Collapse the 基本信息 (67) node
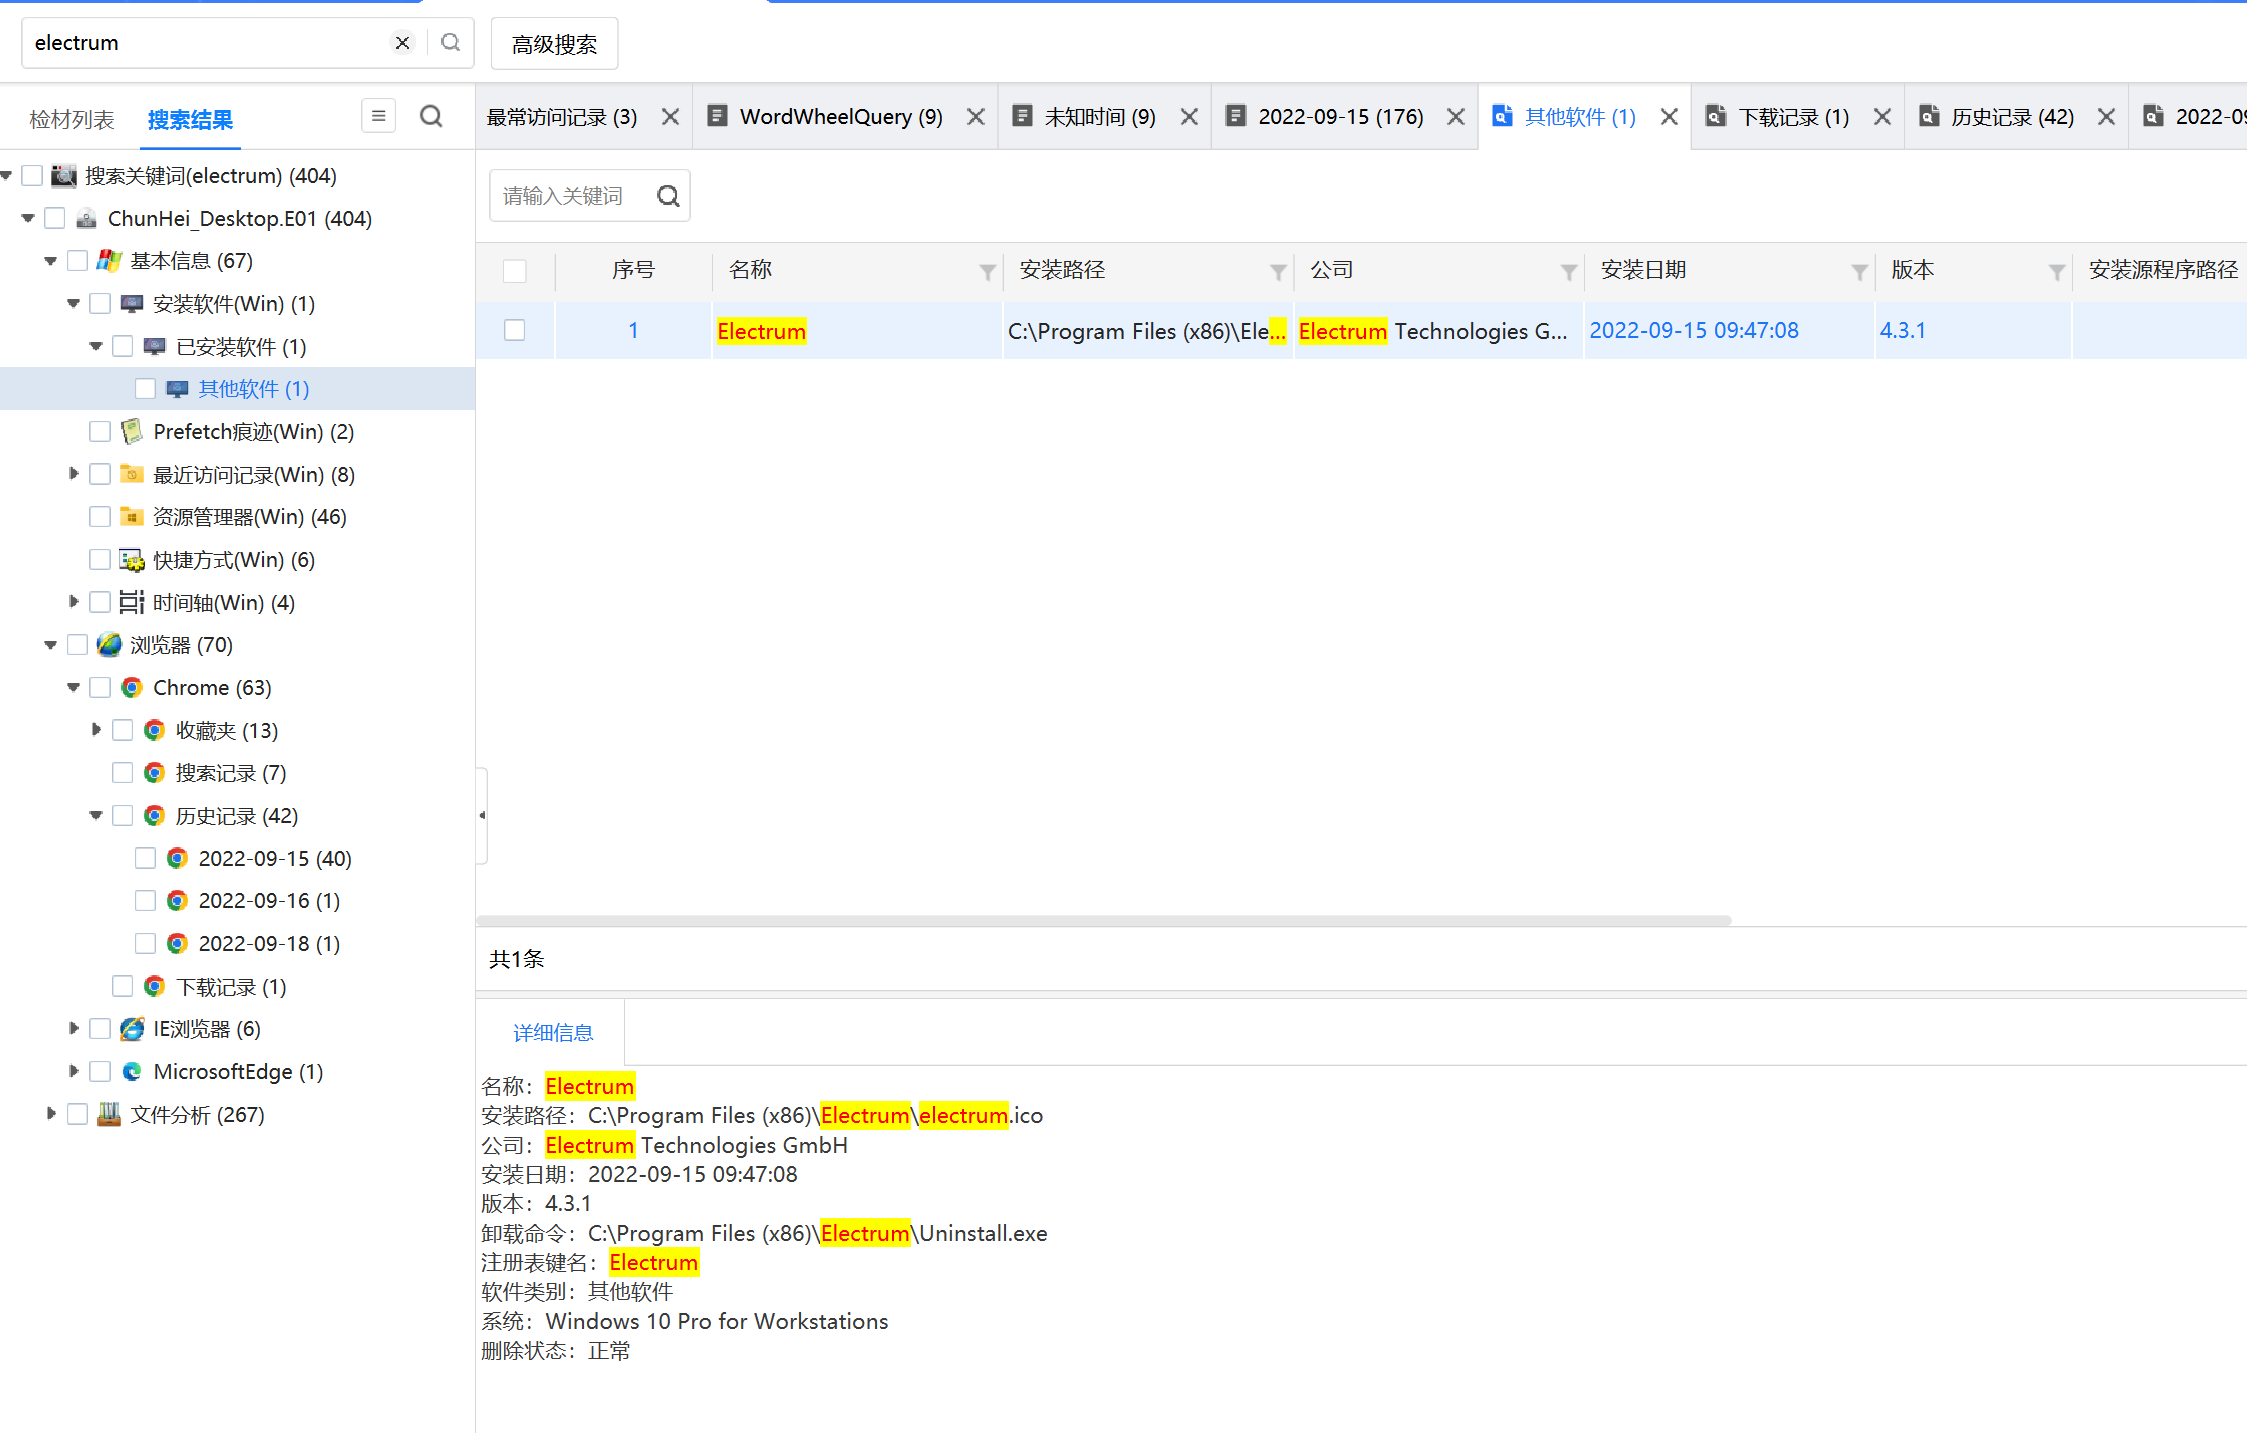 pyautogui.click(x=51, y=261)
